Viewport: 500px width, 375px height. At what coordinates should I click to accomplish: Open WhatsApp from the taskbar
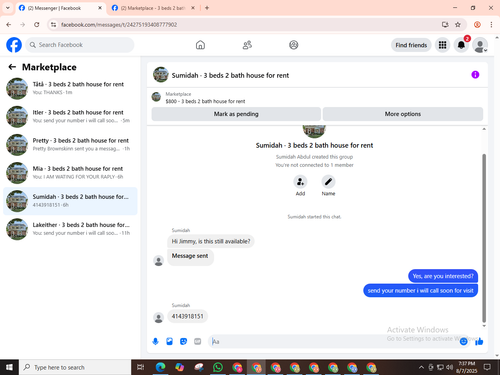tap(218, 367)
